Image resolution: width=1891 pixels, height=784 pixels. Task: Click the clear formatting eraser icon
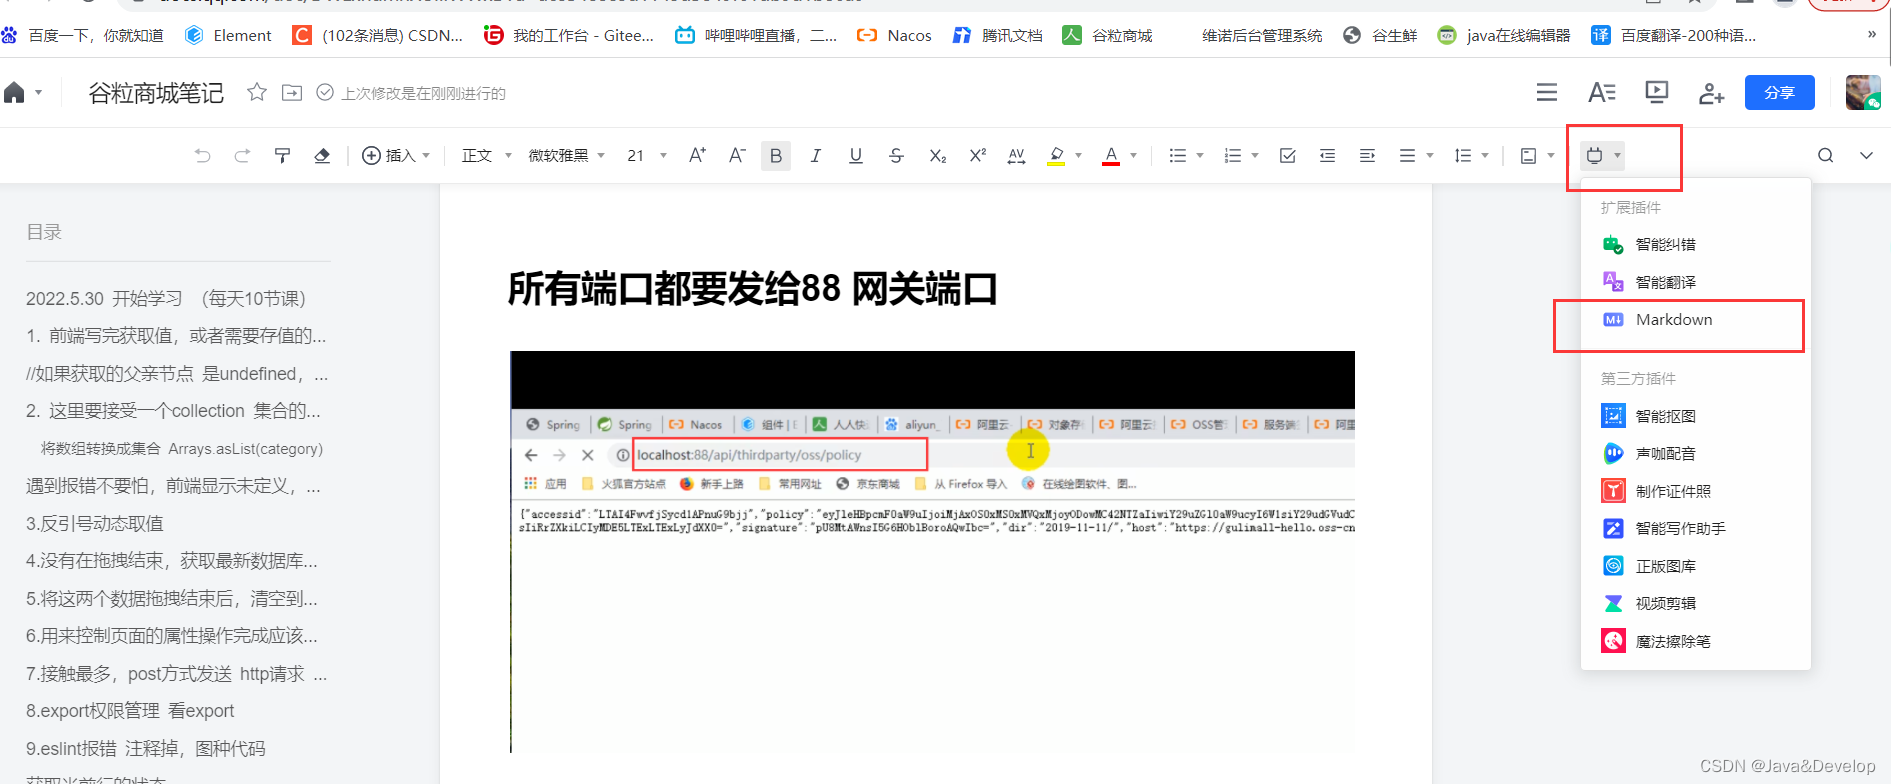(x=322, y=155)
